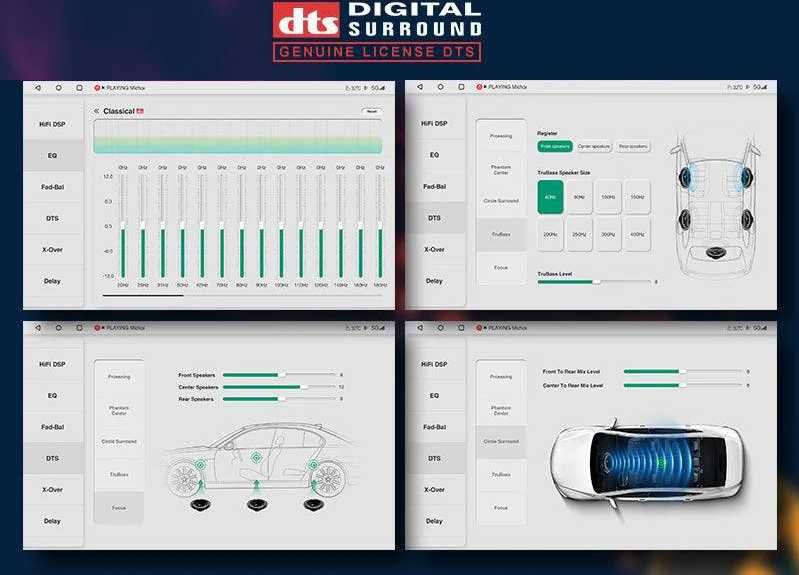
Task: Open the Delay tab in the EQ screen
Action: tap(52, 281)
